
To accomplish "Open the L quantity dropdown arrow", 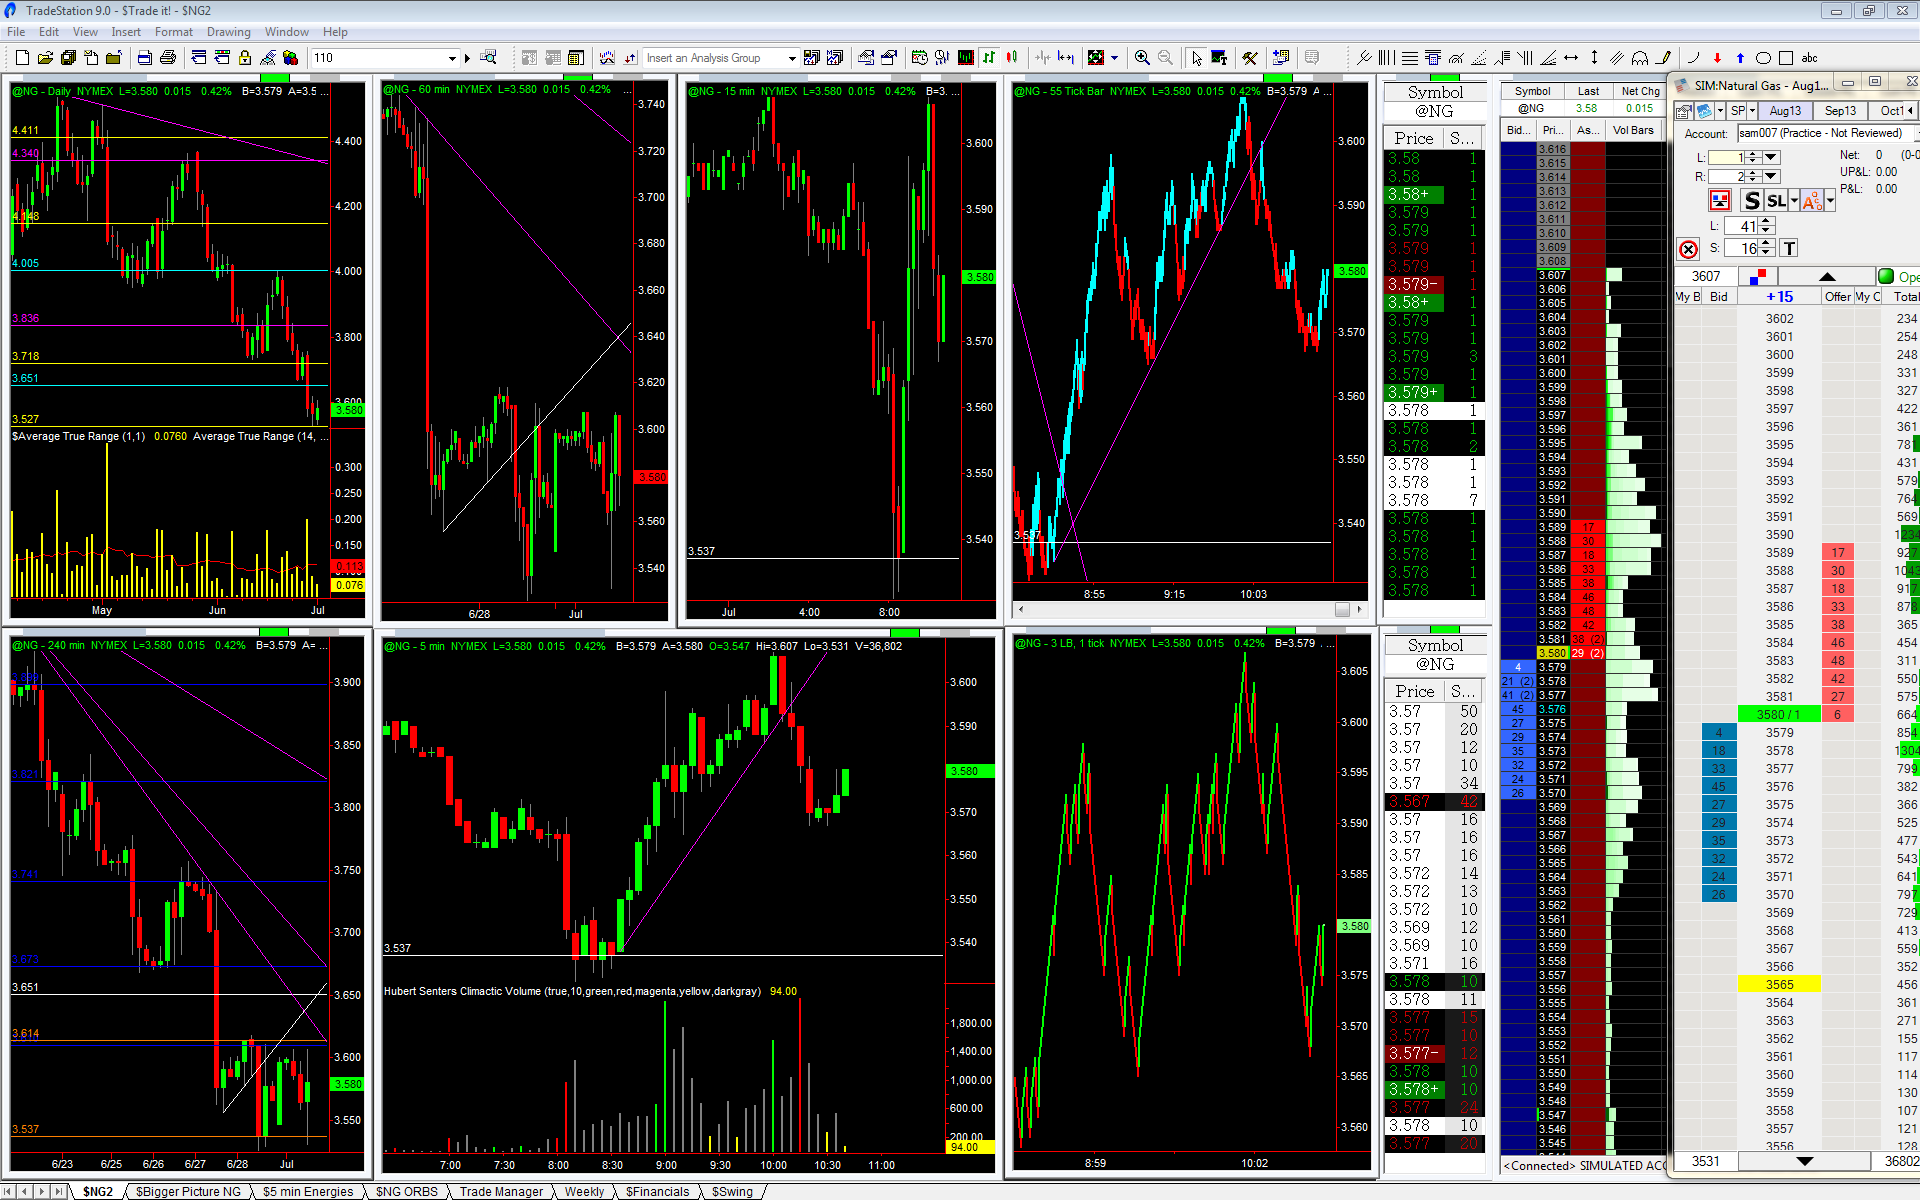I will [x=1771, y=158].
